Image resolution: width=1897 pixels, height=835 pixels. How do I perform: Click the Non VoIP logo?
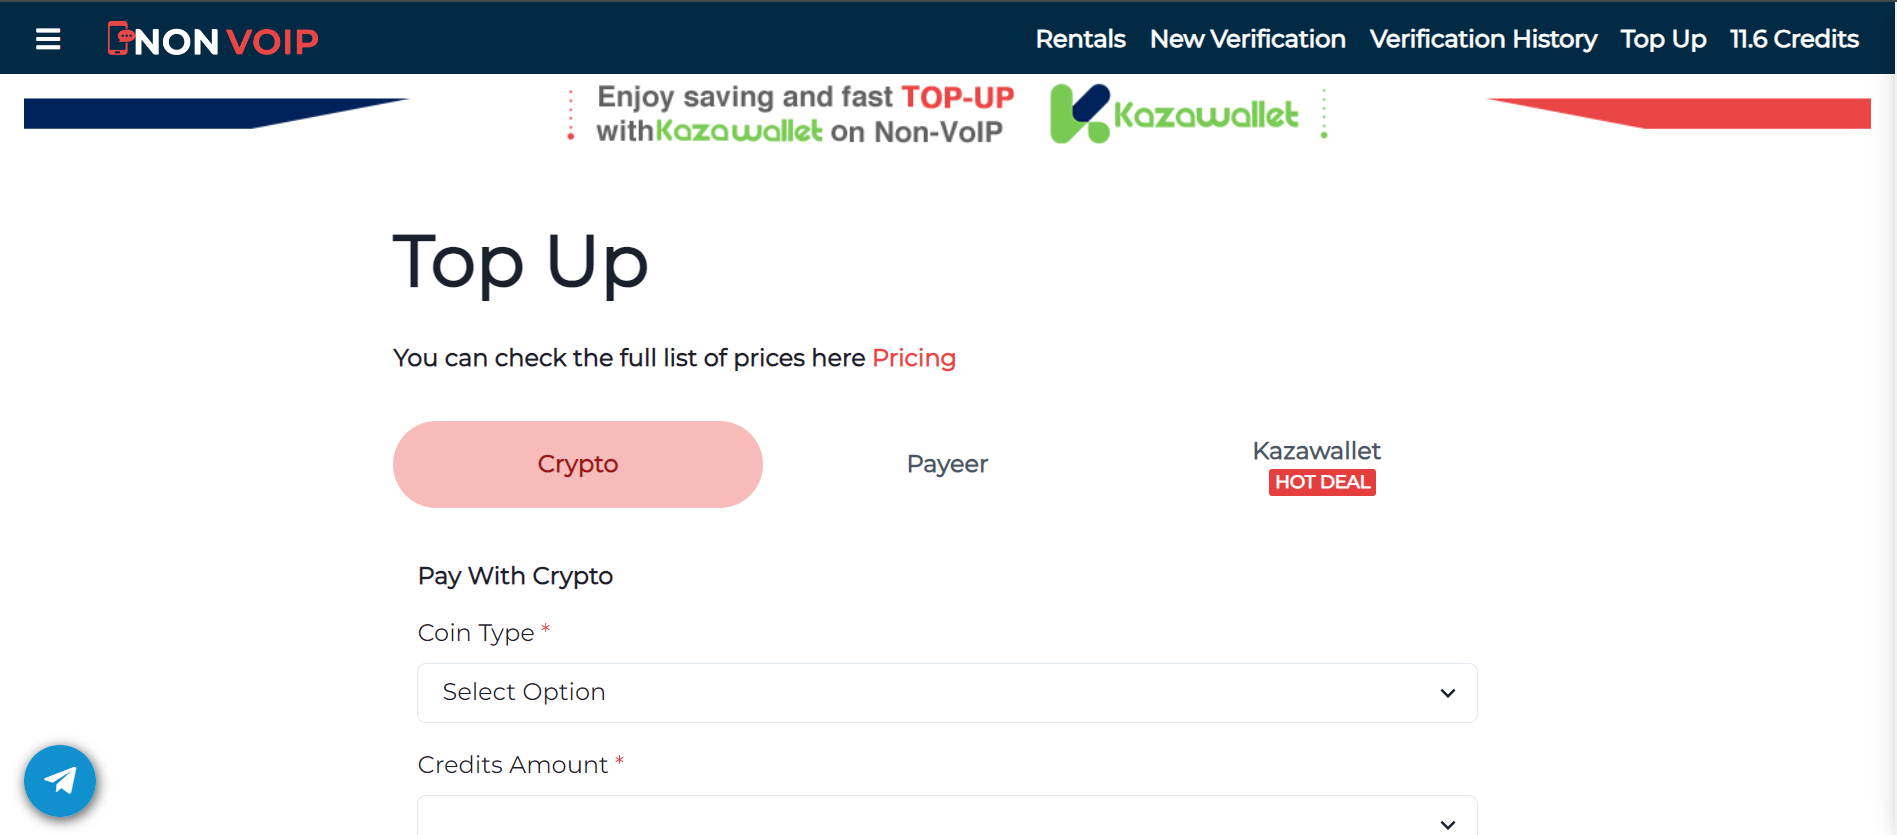click(x=213, y=39)
